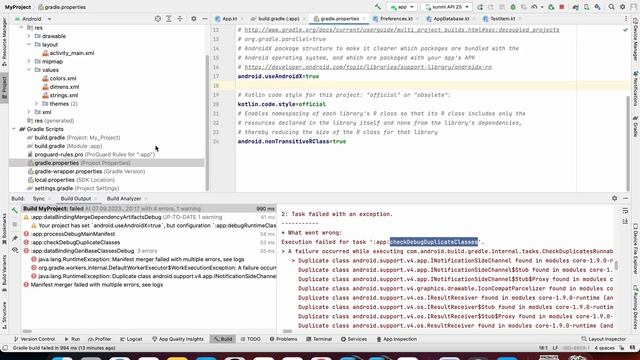640x360 pixels.
Task: Open App Quality Insights tool window
Action: click(x=178, y=339)
